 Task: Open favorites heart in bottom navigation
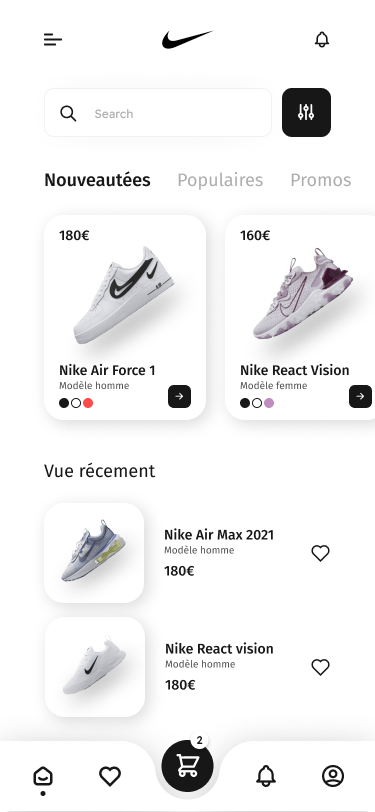110,776
